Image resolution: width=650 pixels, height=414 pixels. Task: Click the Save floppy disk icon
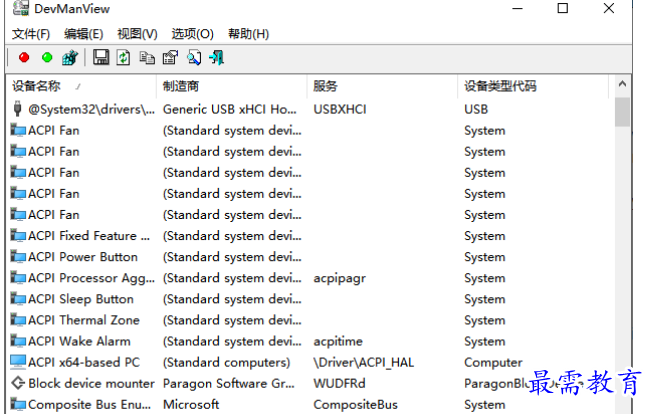point(101,57)
